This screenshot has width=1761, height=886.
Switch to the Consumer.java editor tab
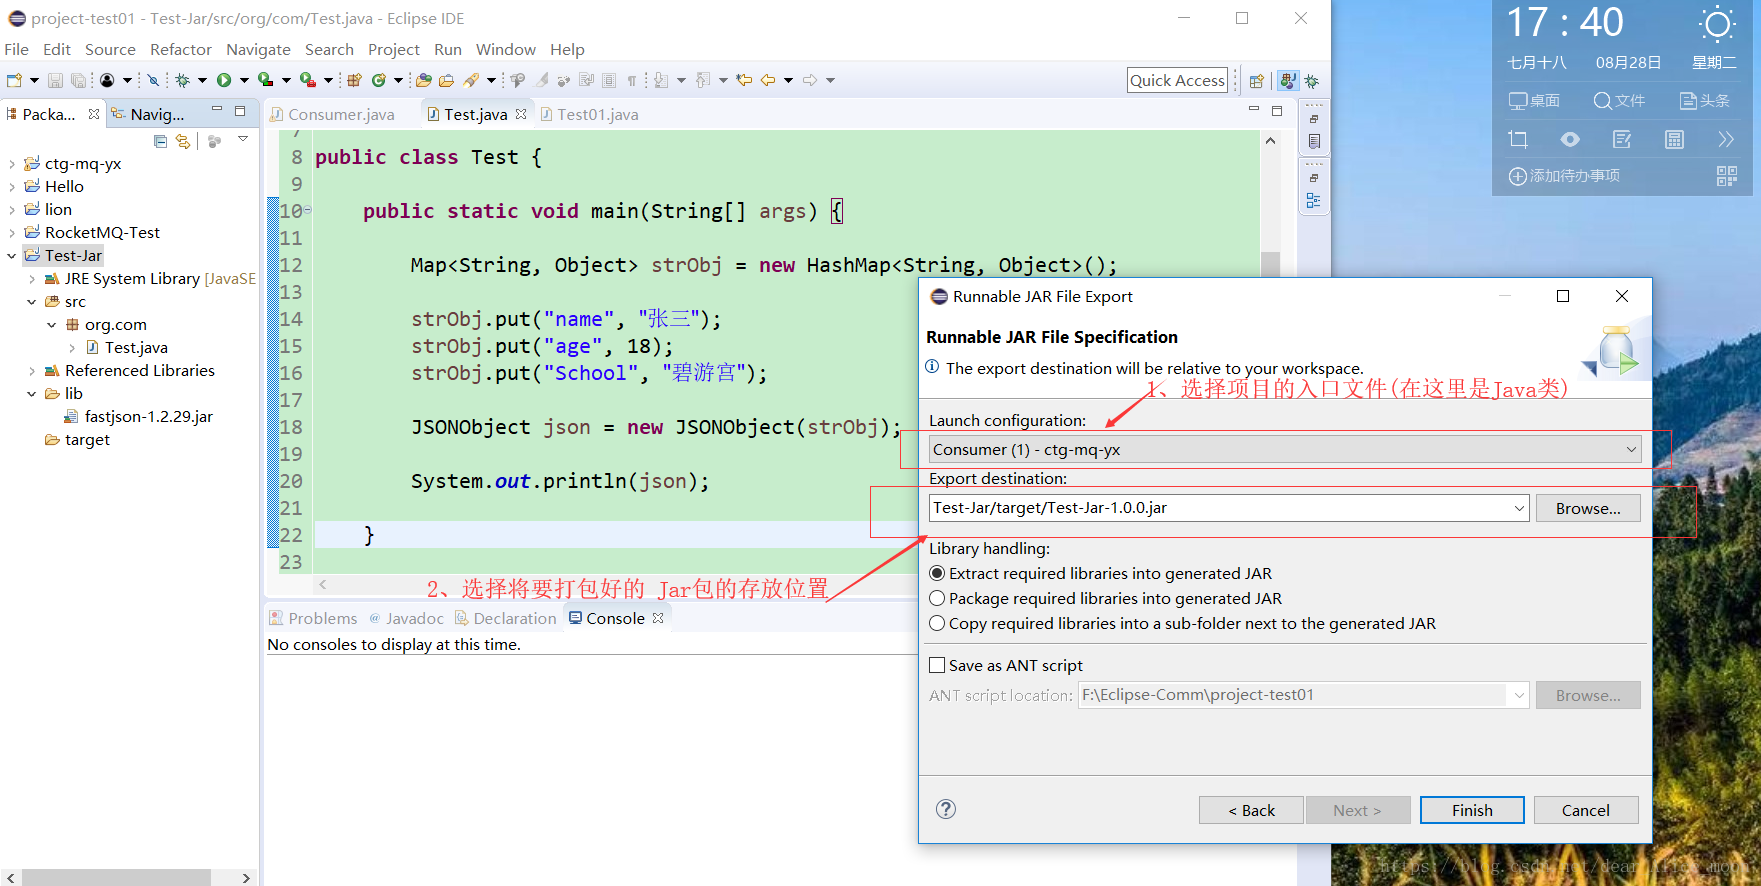pyautogui.click(x=333, y=114)
